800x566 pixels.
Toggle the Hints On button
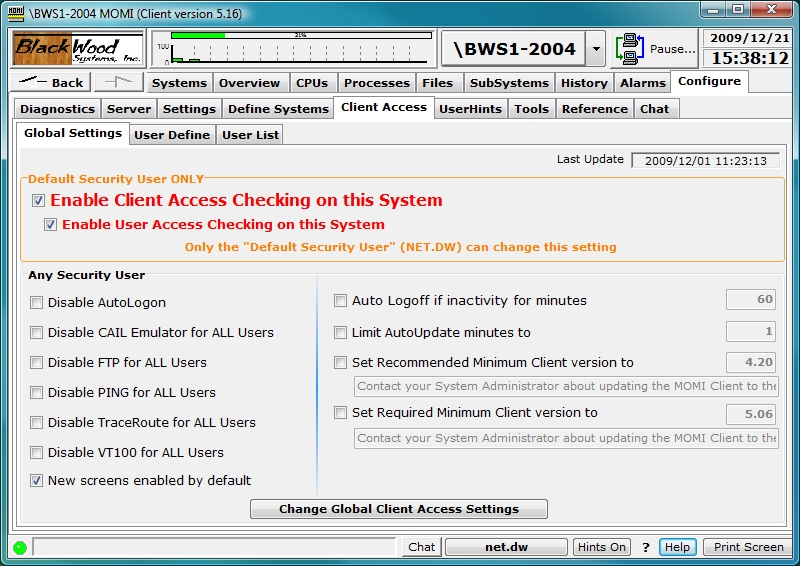[602, 547]
